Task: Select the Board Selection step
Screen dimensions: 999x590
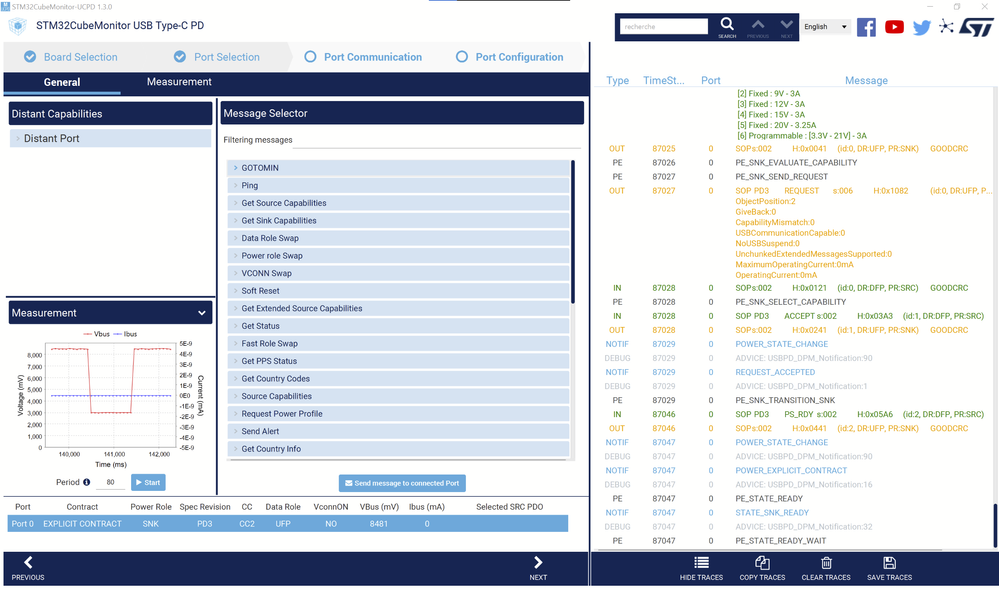Action: (71, 57)
